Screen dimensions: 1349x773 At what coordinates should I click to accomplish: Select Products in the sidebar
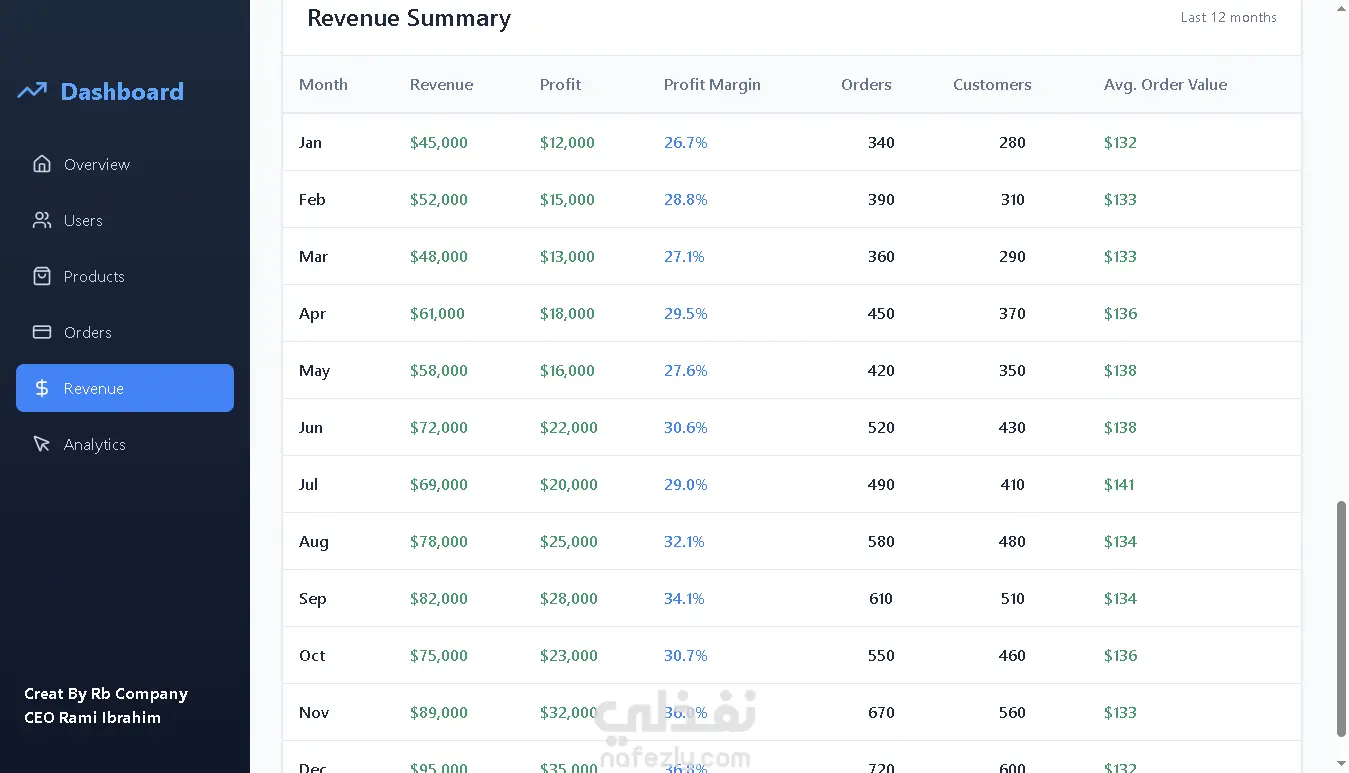94,276
